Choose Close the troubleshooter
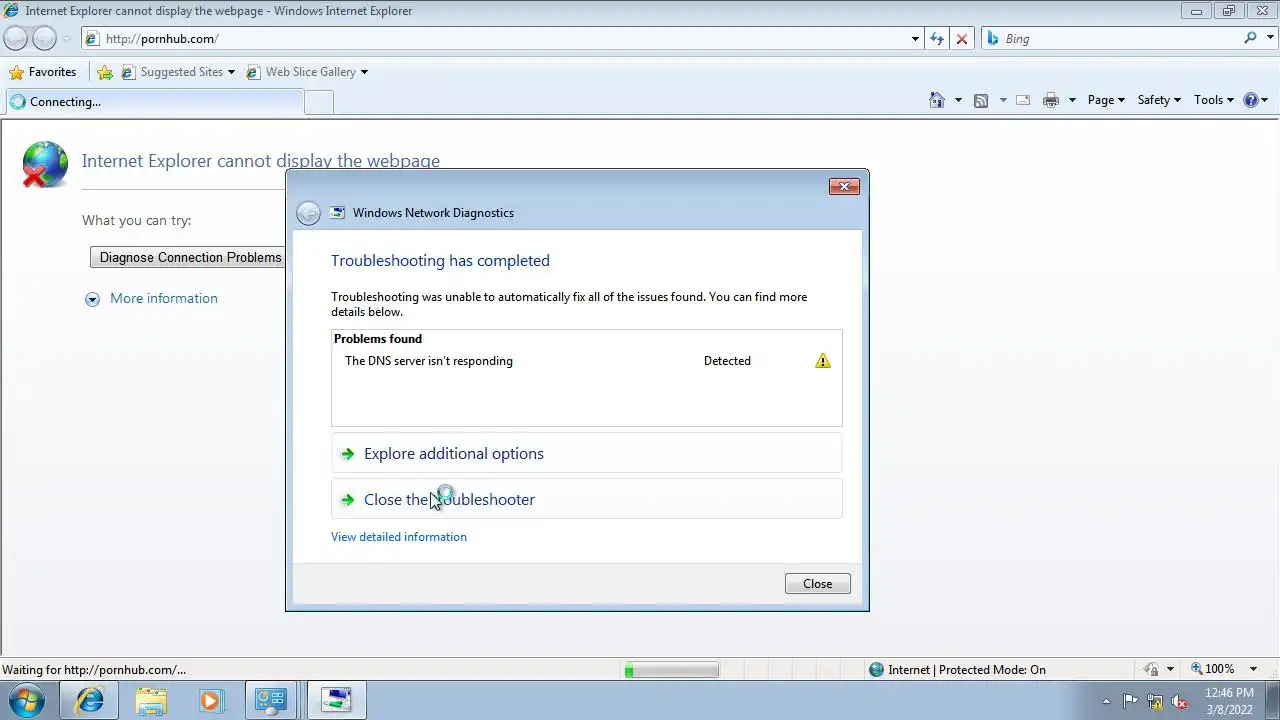This screenshot has height=720, width=1280. (x=587, y=499)
